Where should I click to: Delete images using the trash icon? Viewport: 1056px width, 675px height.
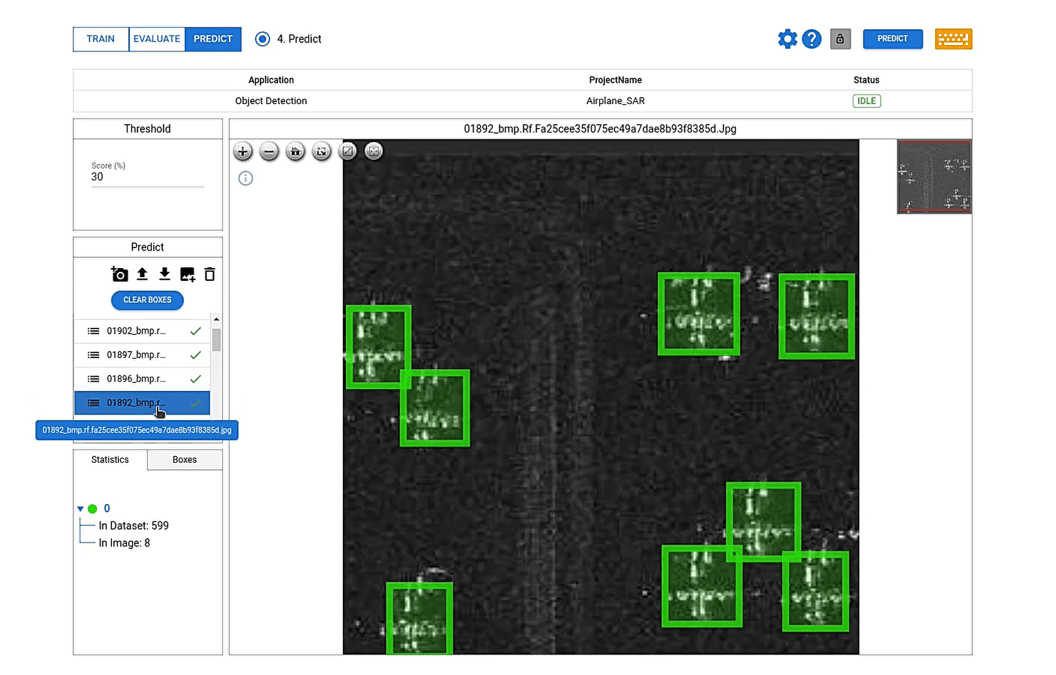[209, 273]
